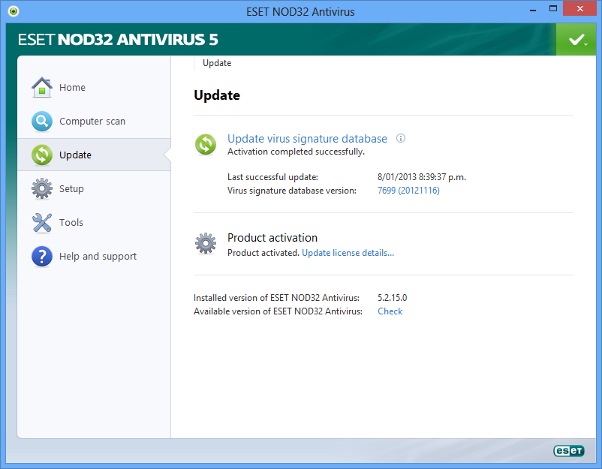The height and width of the screenshot is (469, 602).
Task: Select the Update menu item
Action: pos(94,155)
